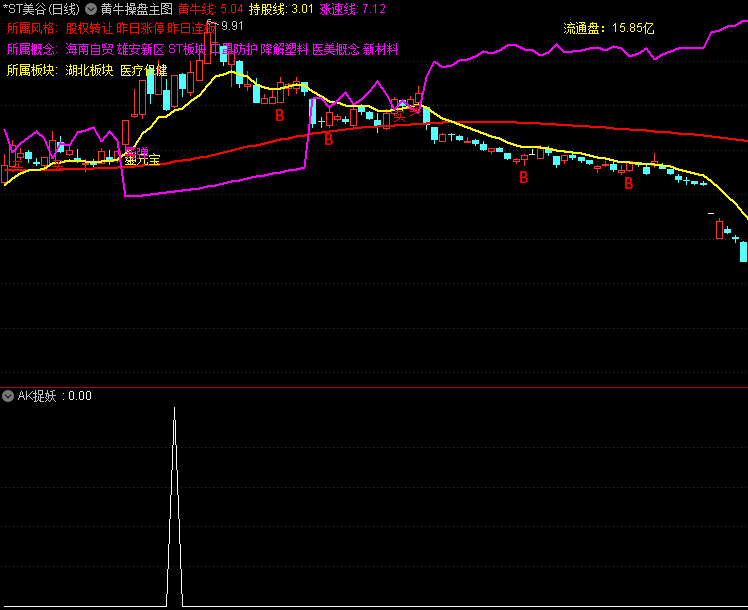
Task: Click the 黄牛线: 5.04 value label
Action: 210,9
